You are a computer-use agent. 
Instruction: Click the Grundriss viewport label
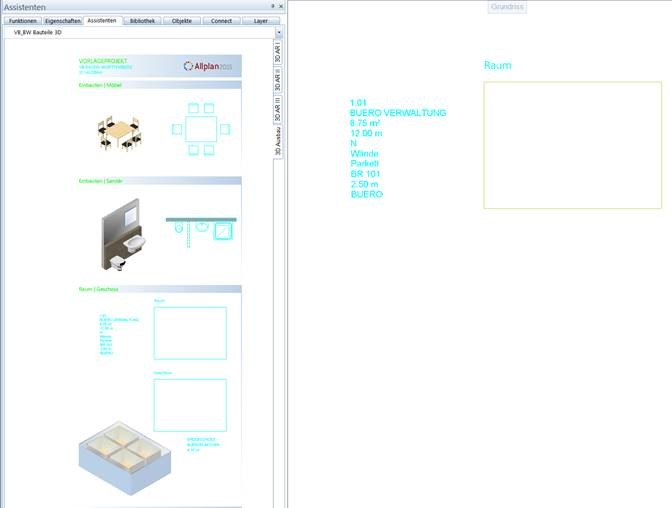[507, 7]
